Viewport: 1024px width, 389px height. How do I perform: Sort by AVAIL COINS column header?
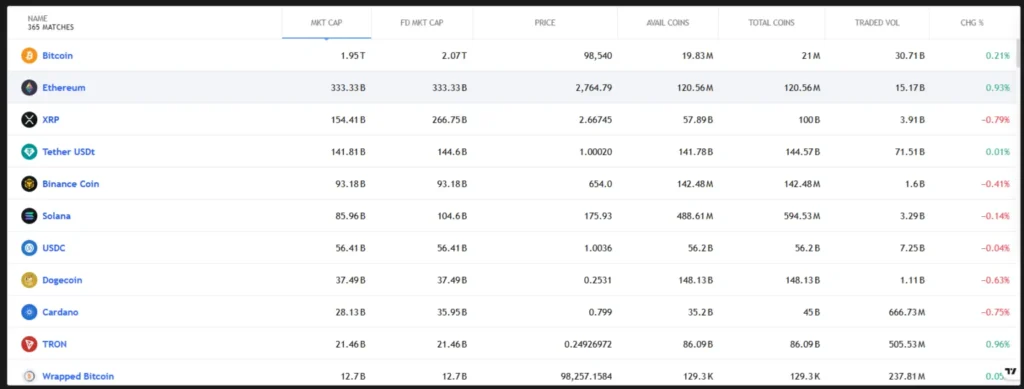667,23
